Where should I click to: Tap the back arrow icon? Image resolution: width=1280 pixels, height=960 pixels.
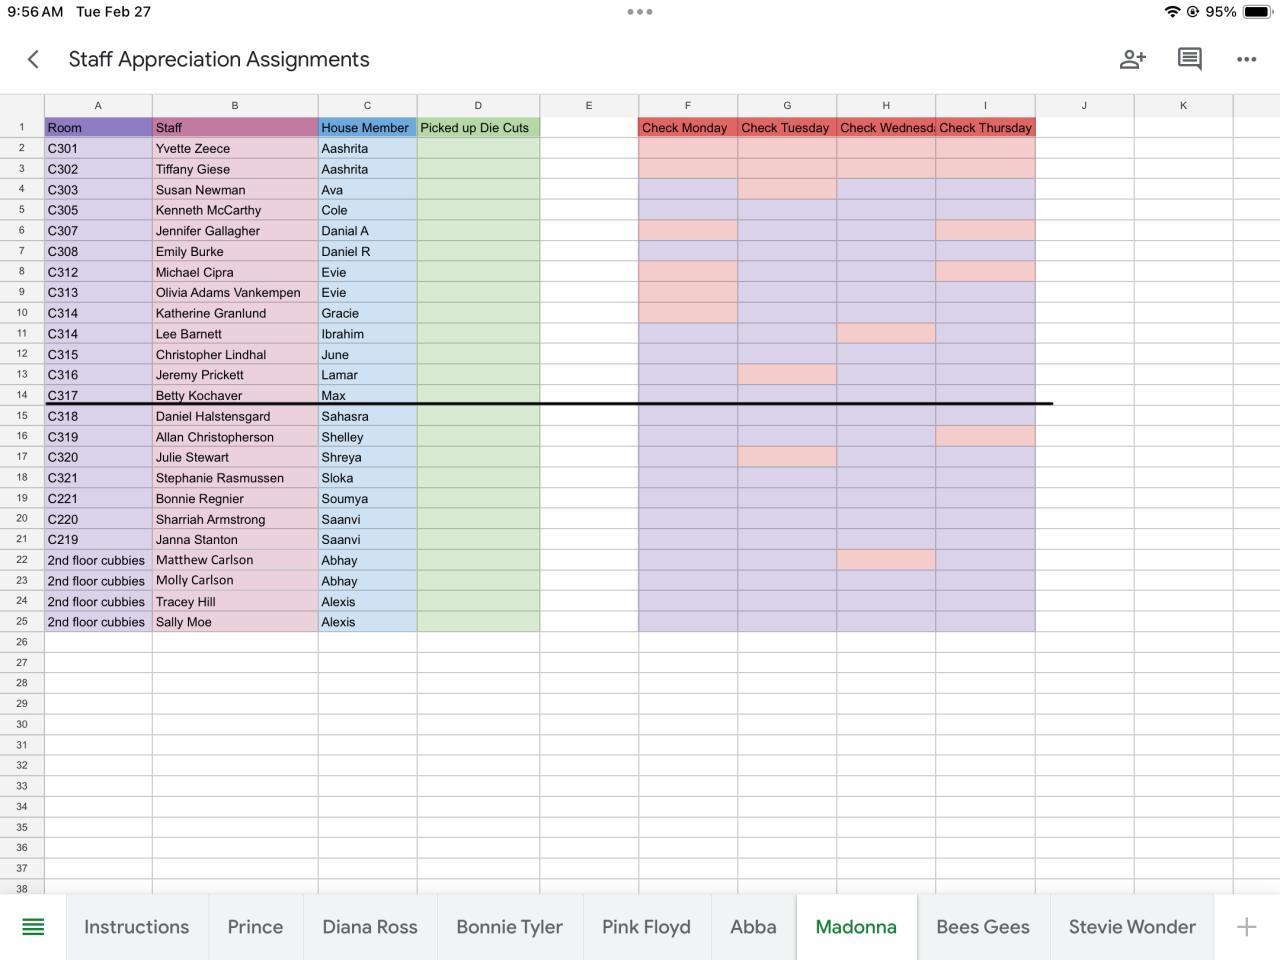click(x=33, y=59)
